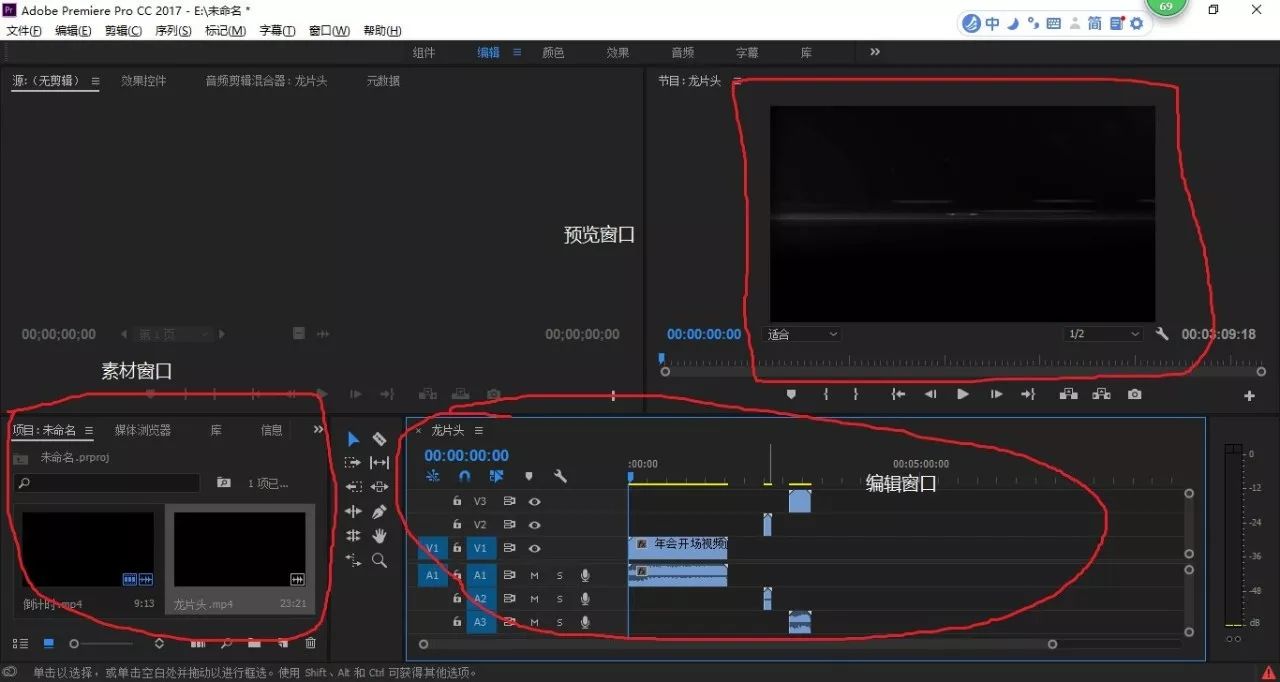Go to In point in Program monitor
Screen dimensions: 1280x682
click(898, 395)
